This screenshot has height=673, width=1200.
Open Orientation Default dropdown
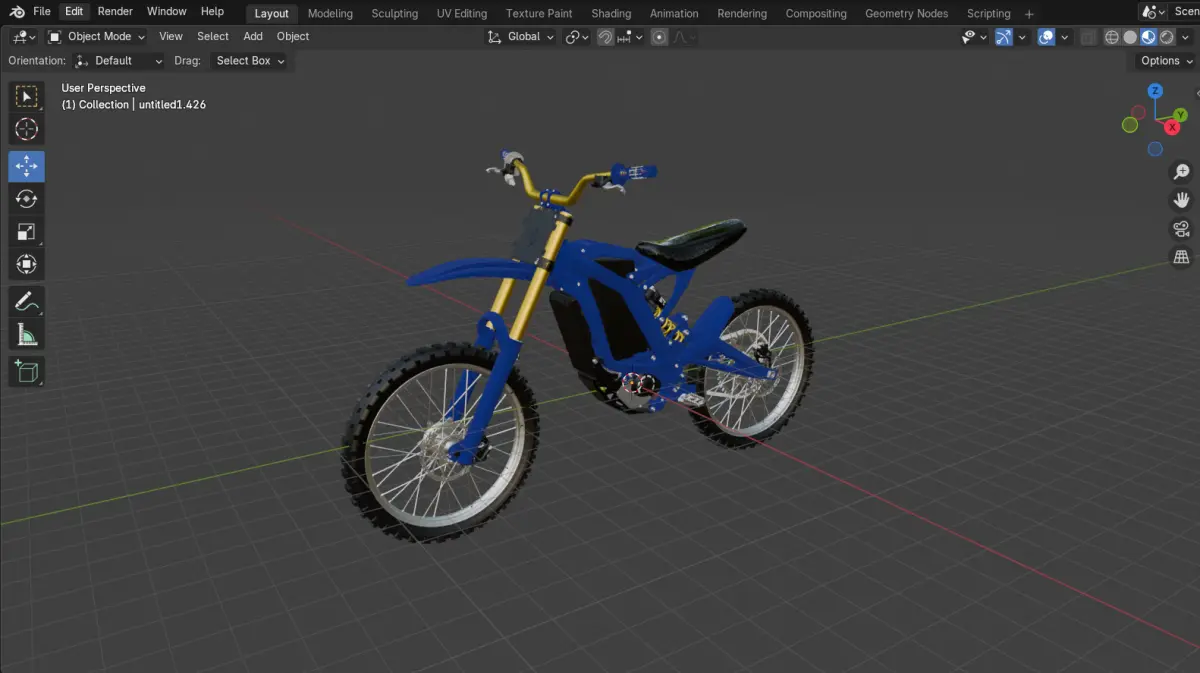coord(118,61)
